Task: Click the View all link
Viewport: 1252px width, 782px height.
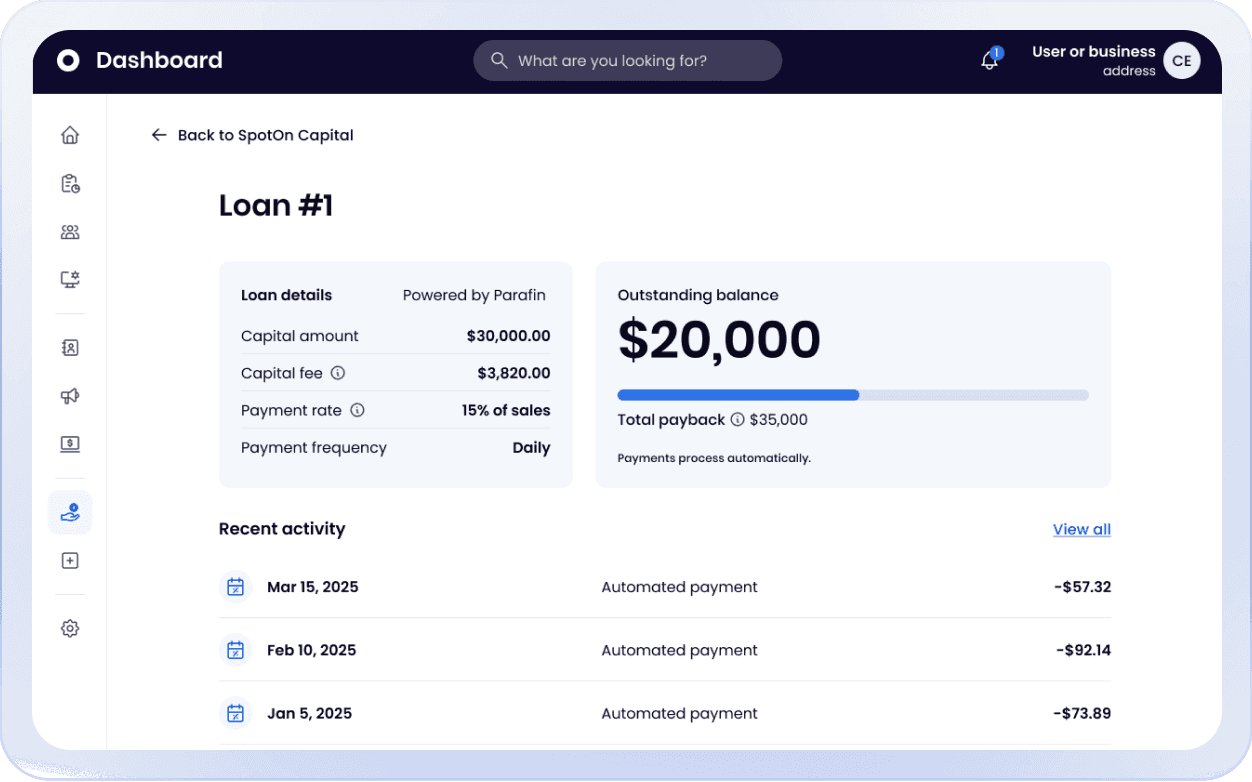Action: [1082, 529]
